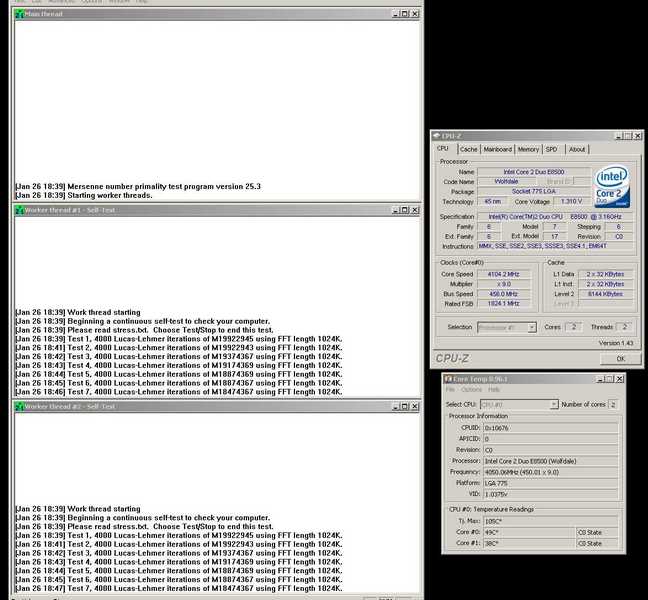648x600 pixels.
Task: Click the Number of cores field in Core Temp
Action: pyautogui.click(x=613, y=405)
